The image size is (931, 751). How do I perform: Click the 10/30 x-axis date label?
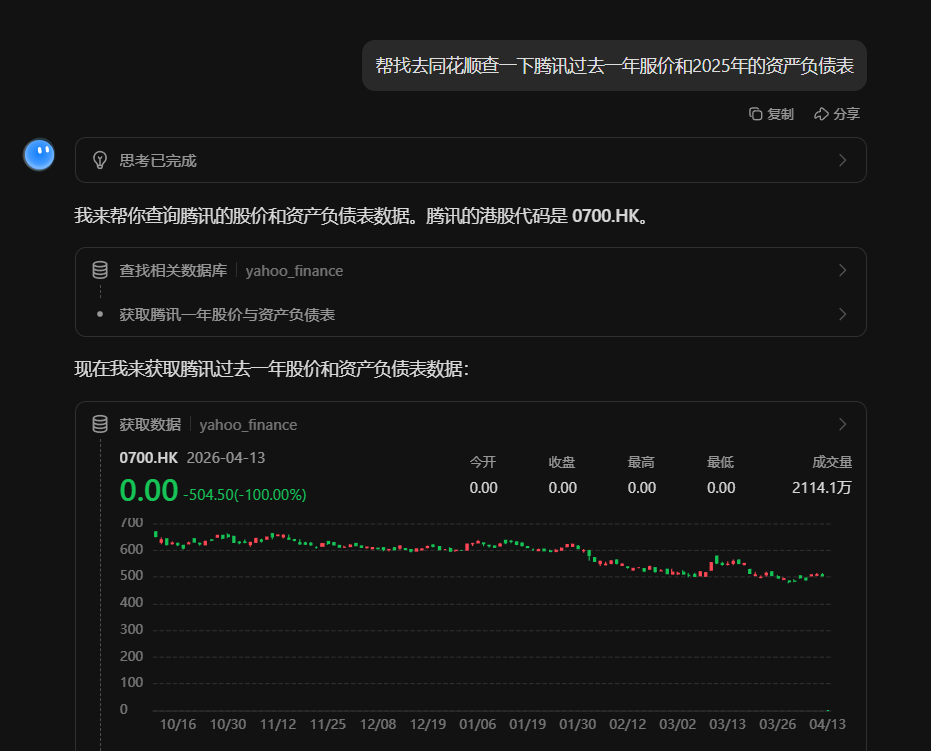[227, 724]
